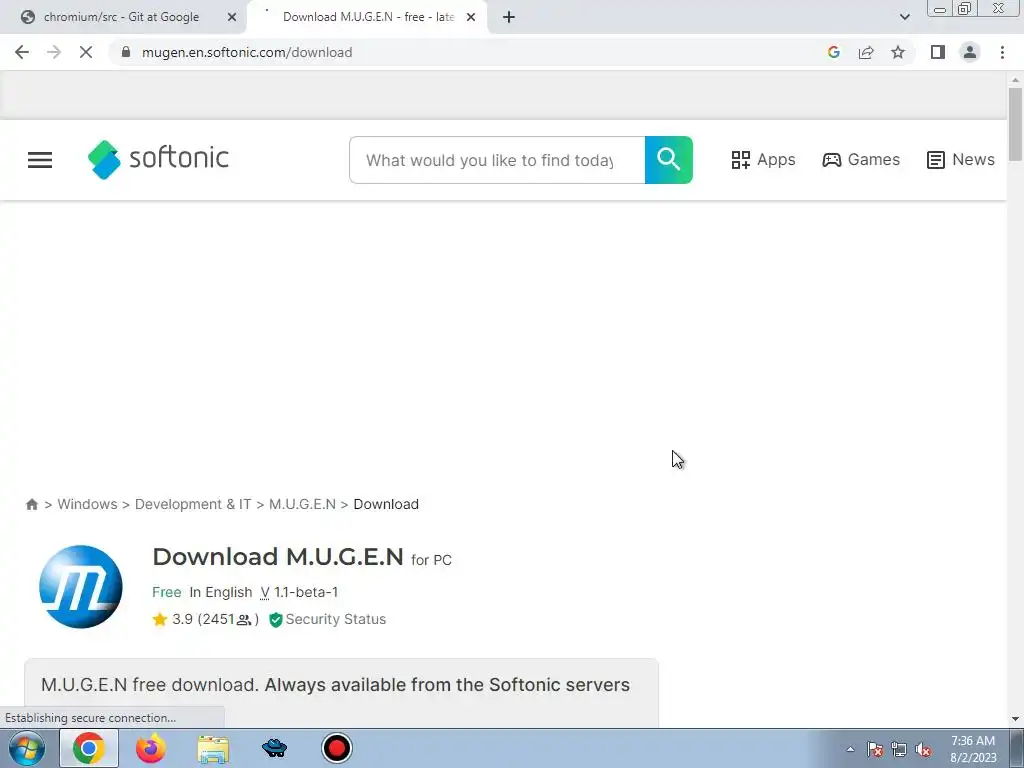Image resolution: width=1024 pixels, height=768 pixels.
Task: Open the Apps section
Action: [x=763, y=160]
